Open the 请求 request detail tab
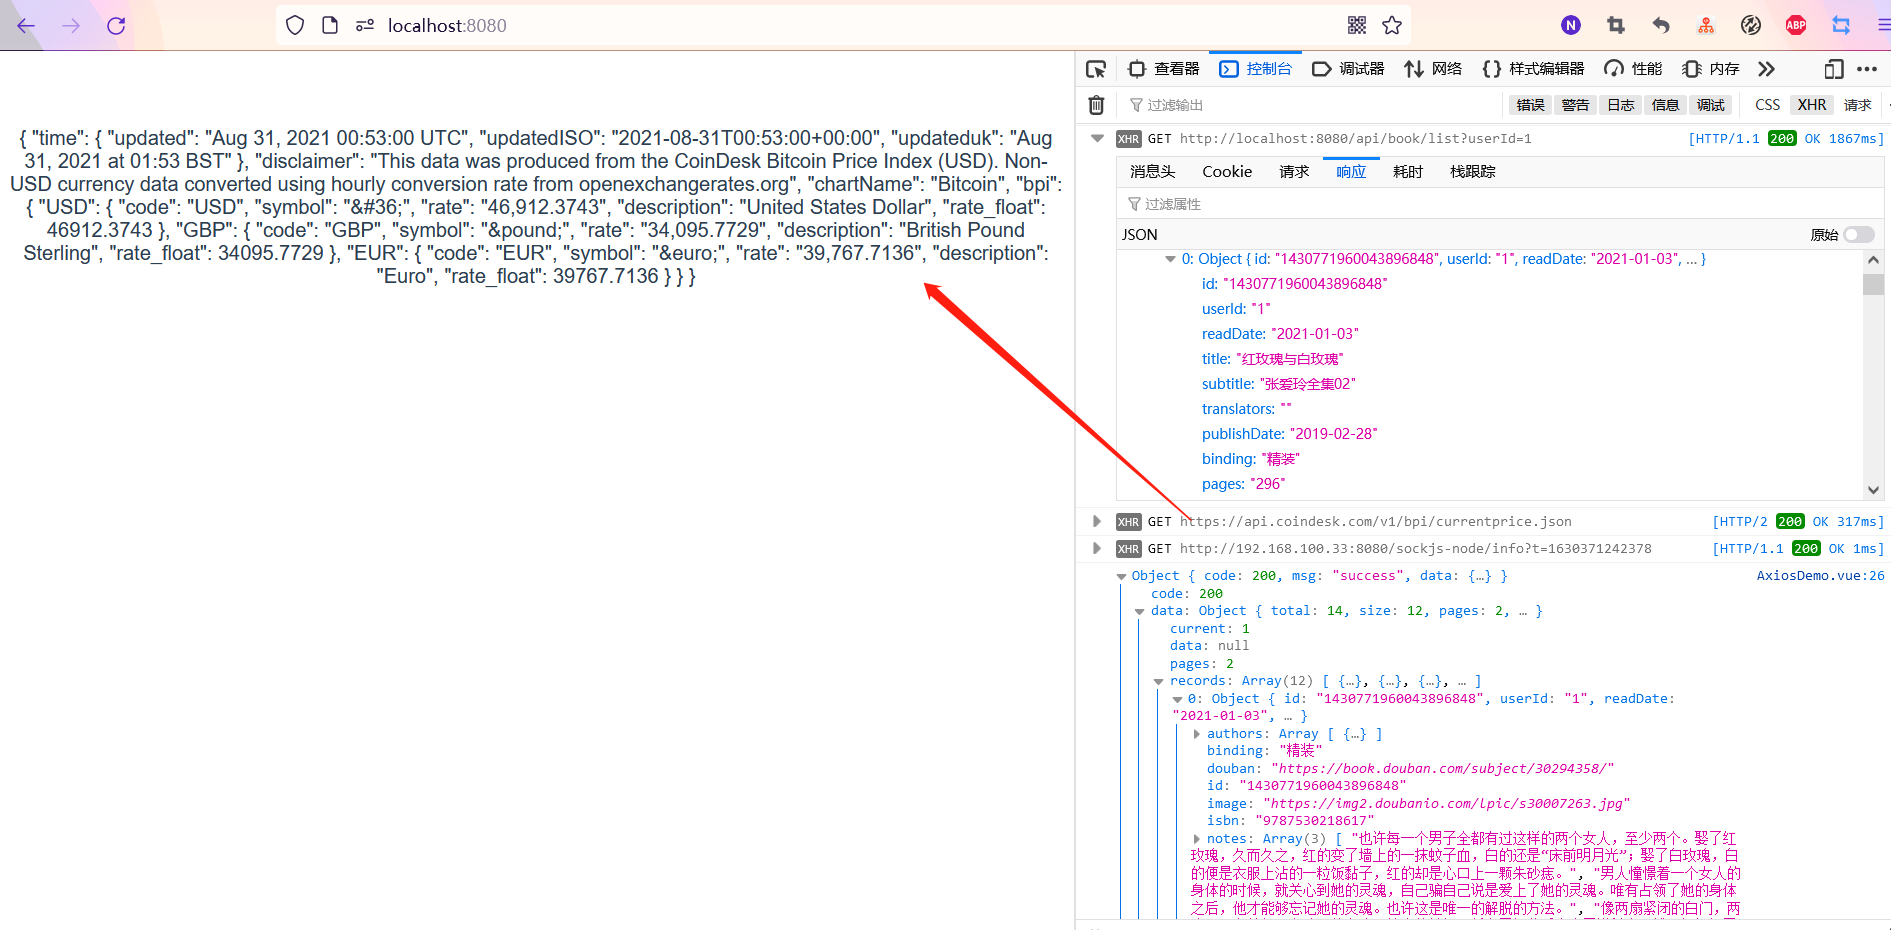The image size is (1891, 930). (x=1294, y=172)
